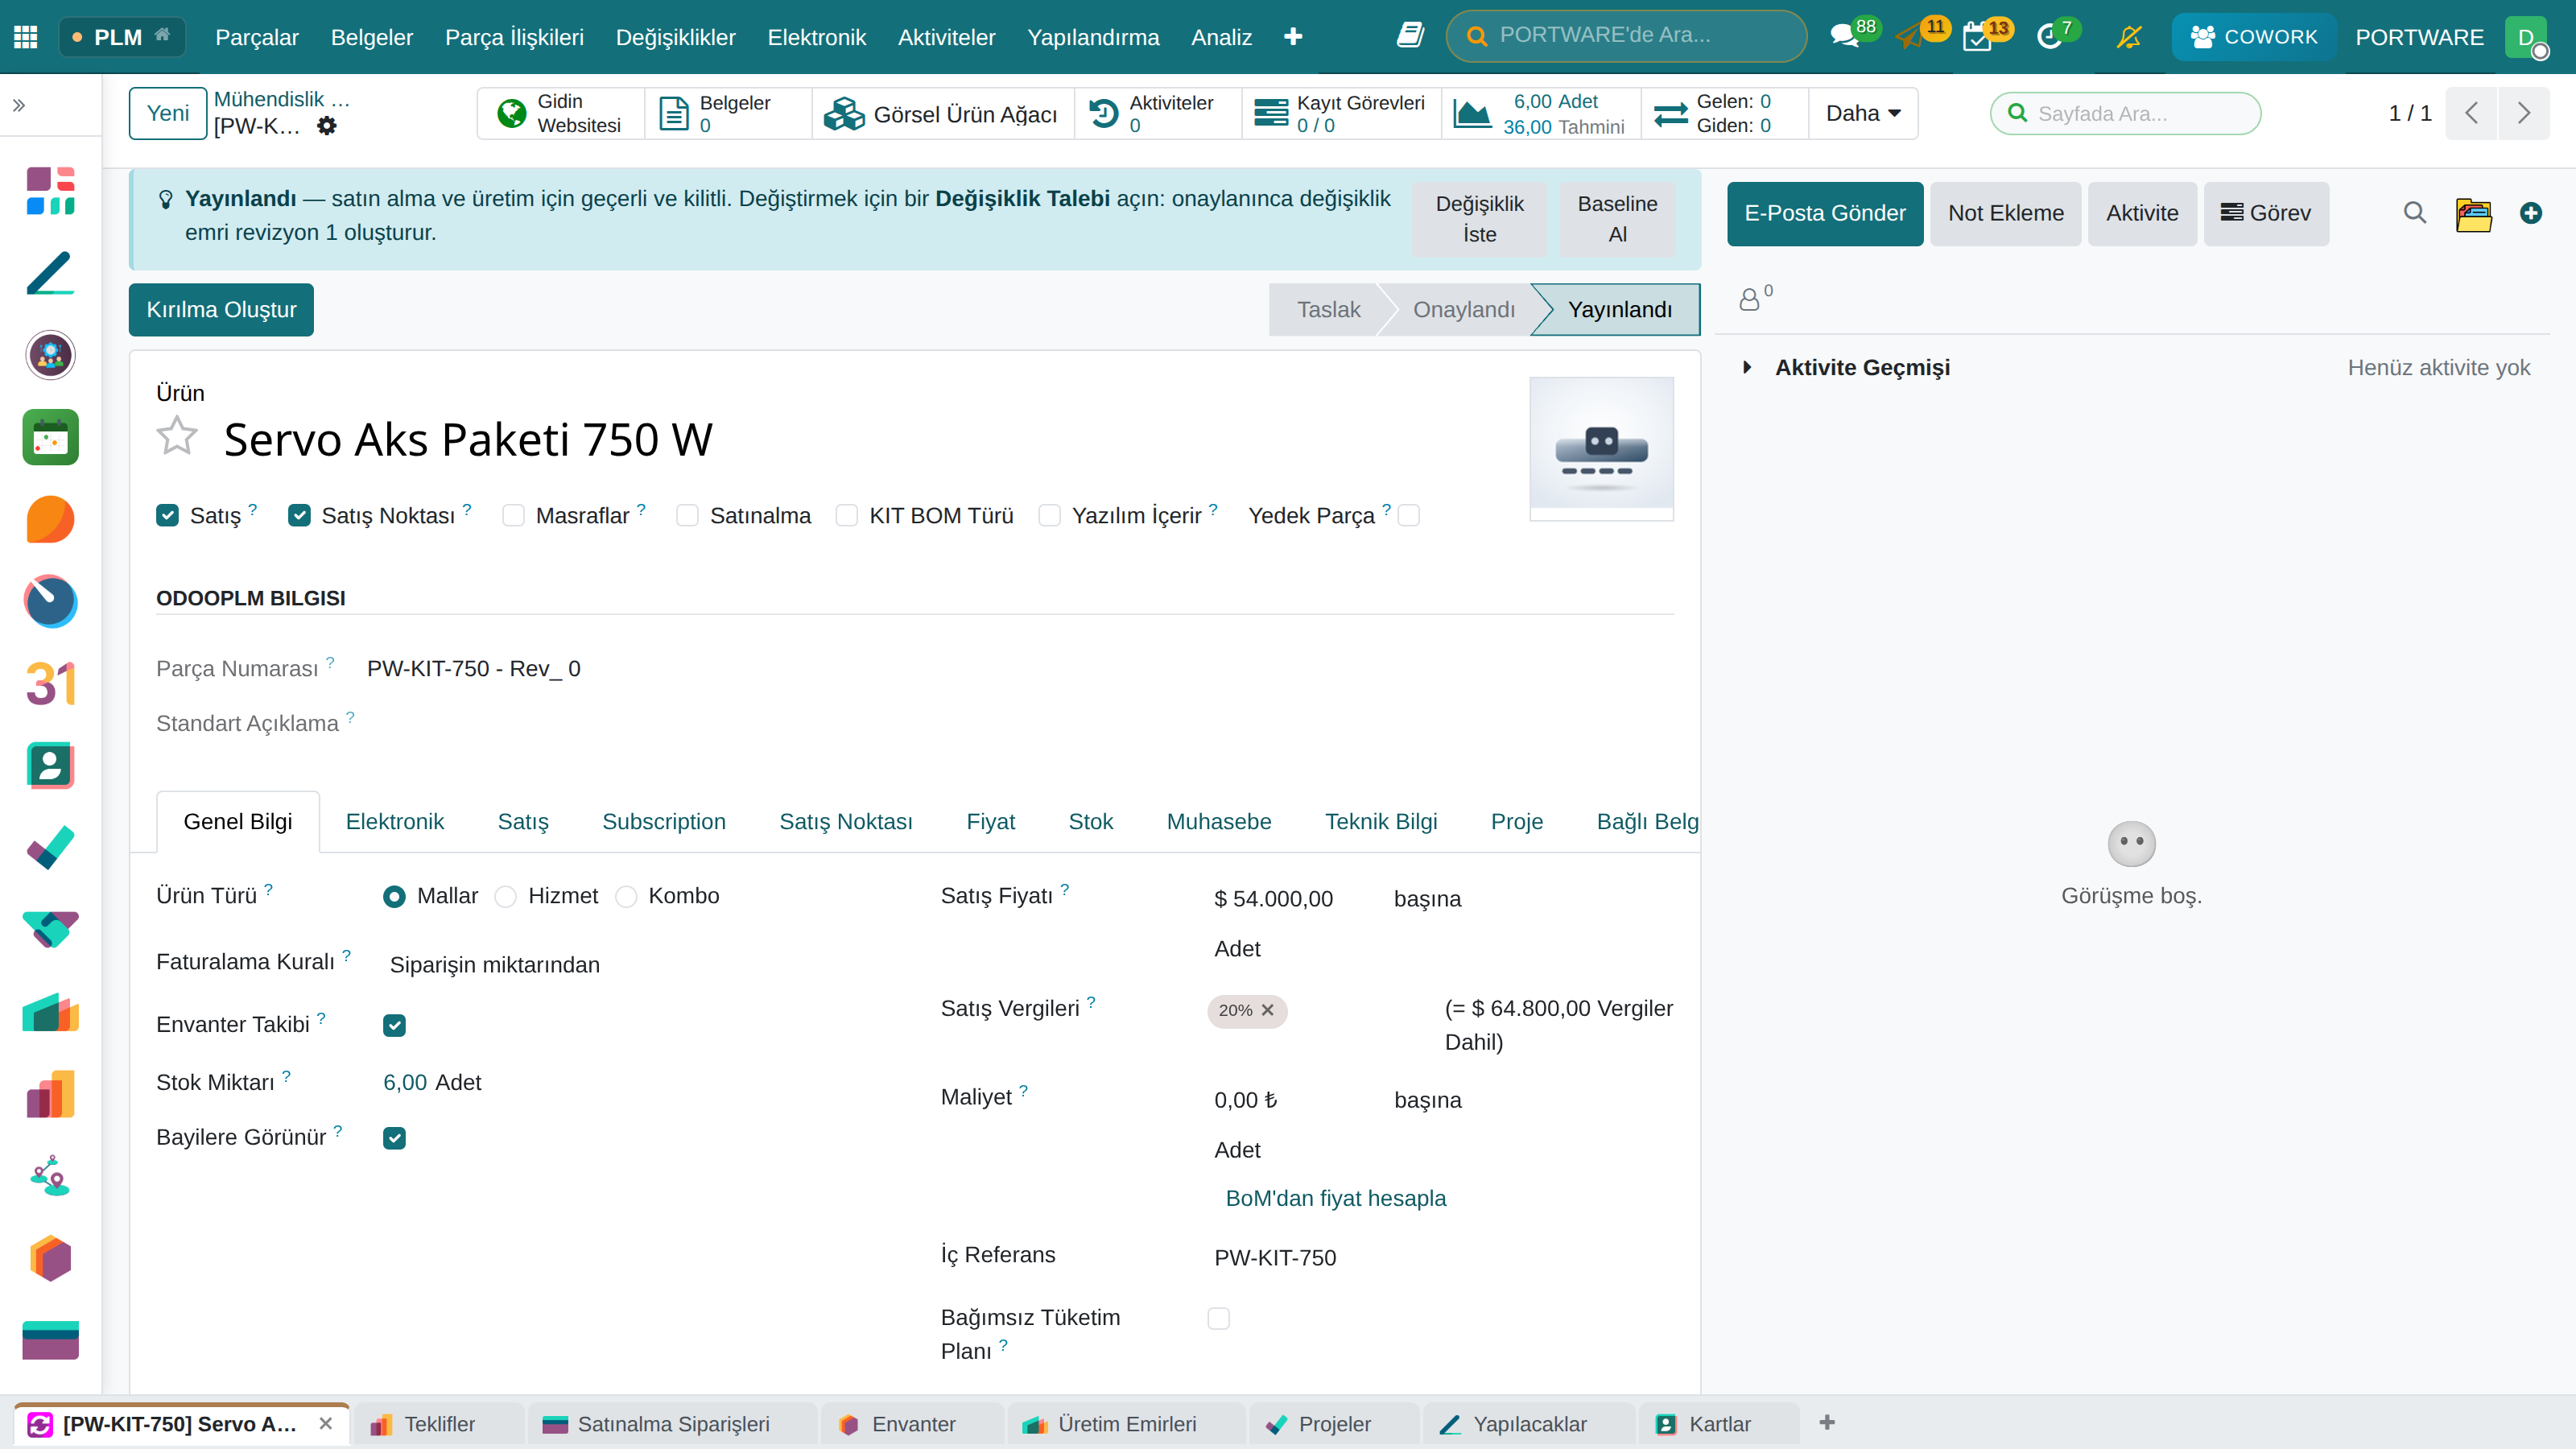Open the orange hexagon inventory sidebar icon
The width and height of the screenshot is (2576, 1449).
pyautogui.click(x=50, y=1258)
